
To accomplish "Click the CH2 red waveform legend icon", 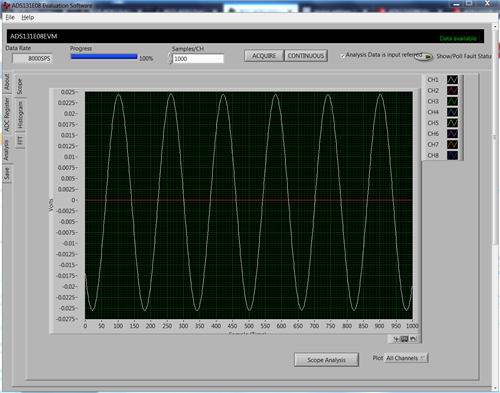I will pyautogui.click(x=452, y=90).
